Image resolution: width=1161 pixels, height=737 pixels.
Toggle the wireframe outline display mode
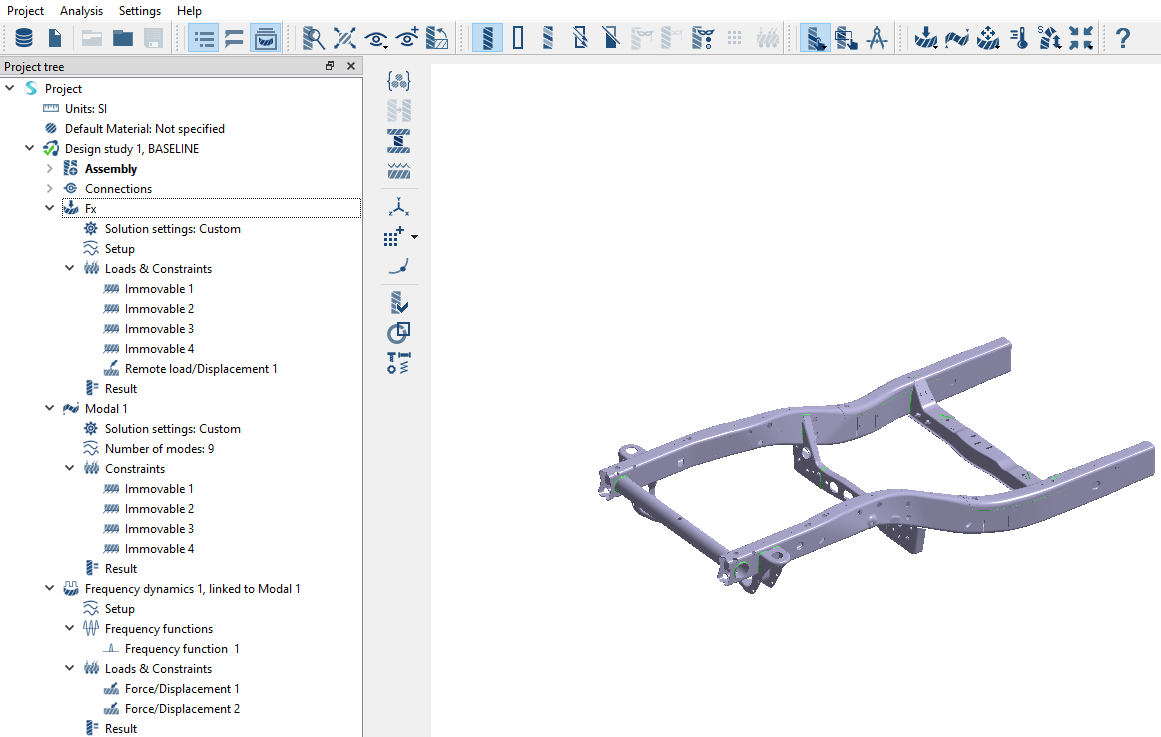coord(518,38)
